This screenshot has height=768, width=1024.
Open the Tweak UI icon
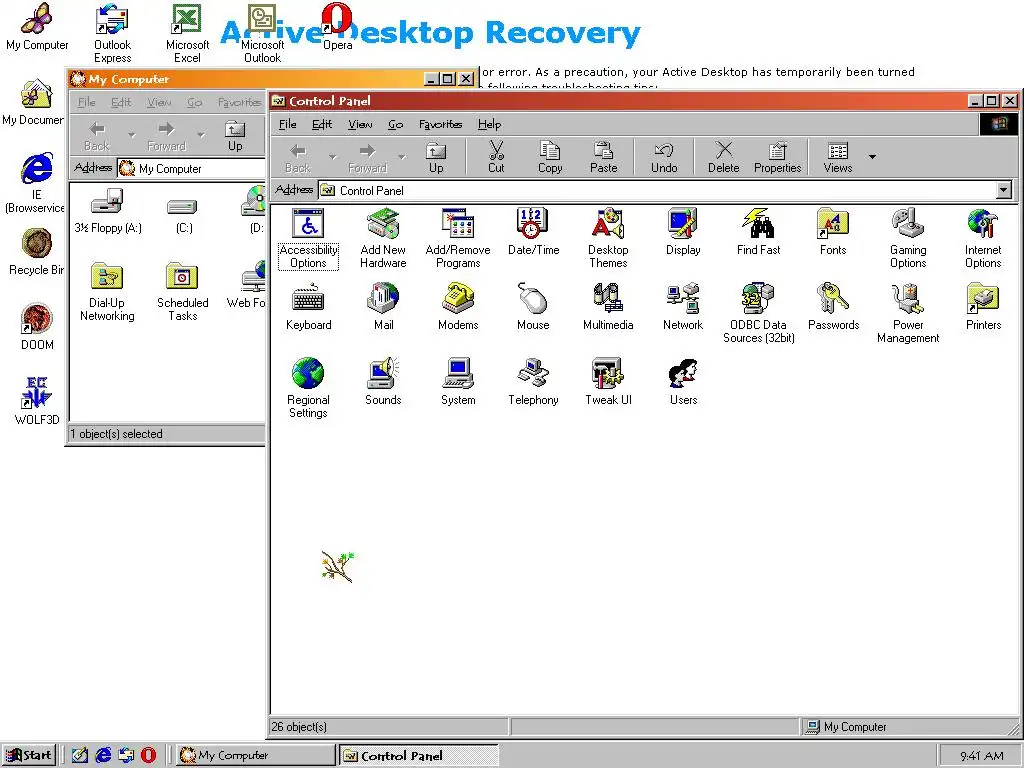tap(608, 382)
